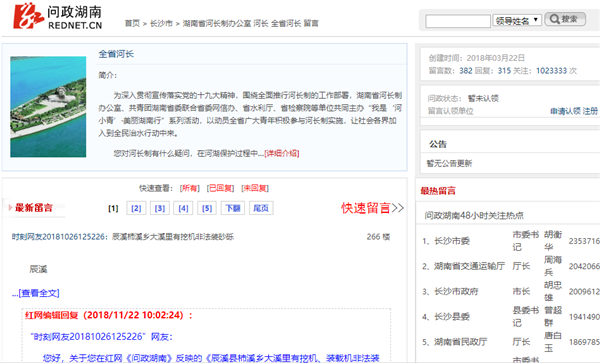Image resolution: width=600 pixels, height=363 pixels.
Task: Select the name 周海兵
Action: [553, 266]
